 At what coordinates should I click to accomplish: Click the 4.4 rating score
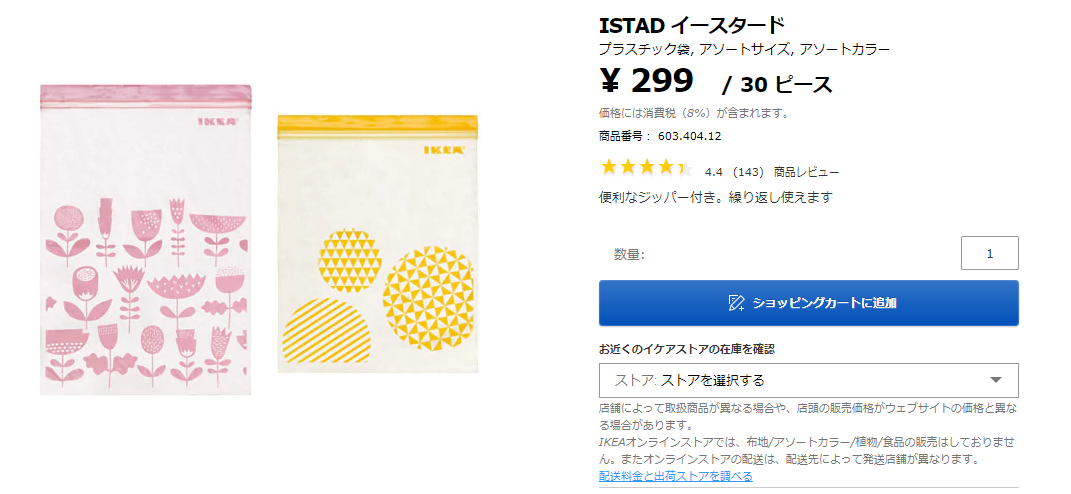[713, 172]
